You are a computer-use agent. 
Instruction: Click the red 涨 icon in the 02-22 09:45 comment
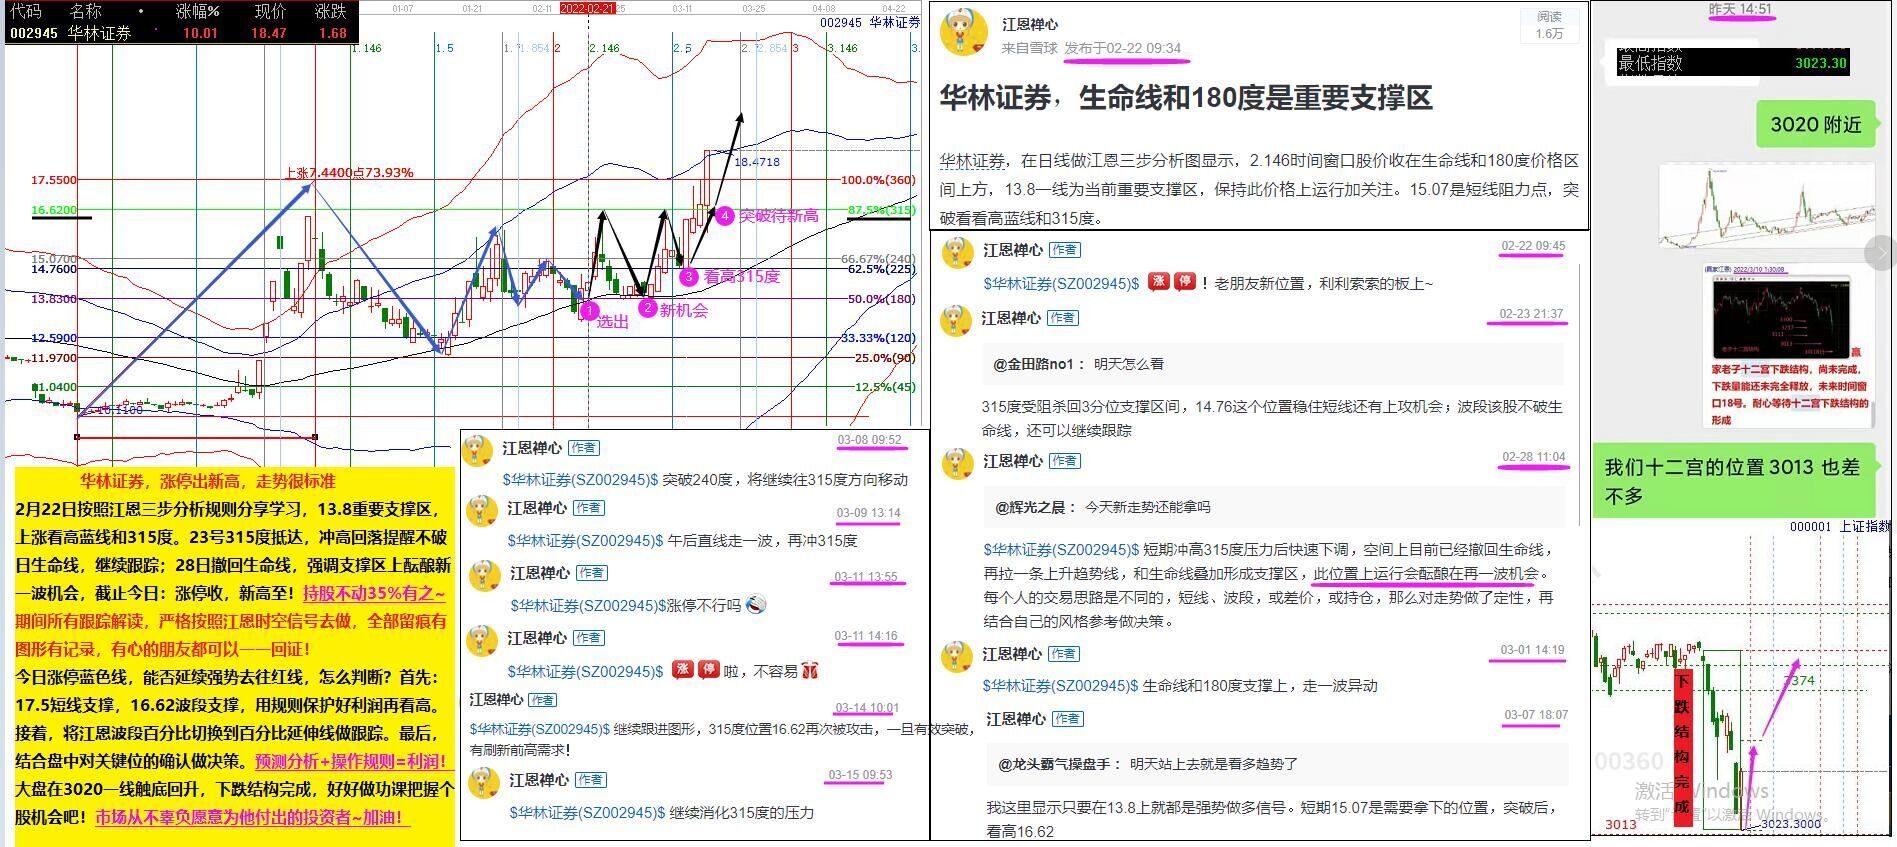(x=1158, y=282)
